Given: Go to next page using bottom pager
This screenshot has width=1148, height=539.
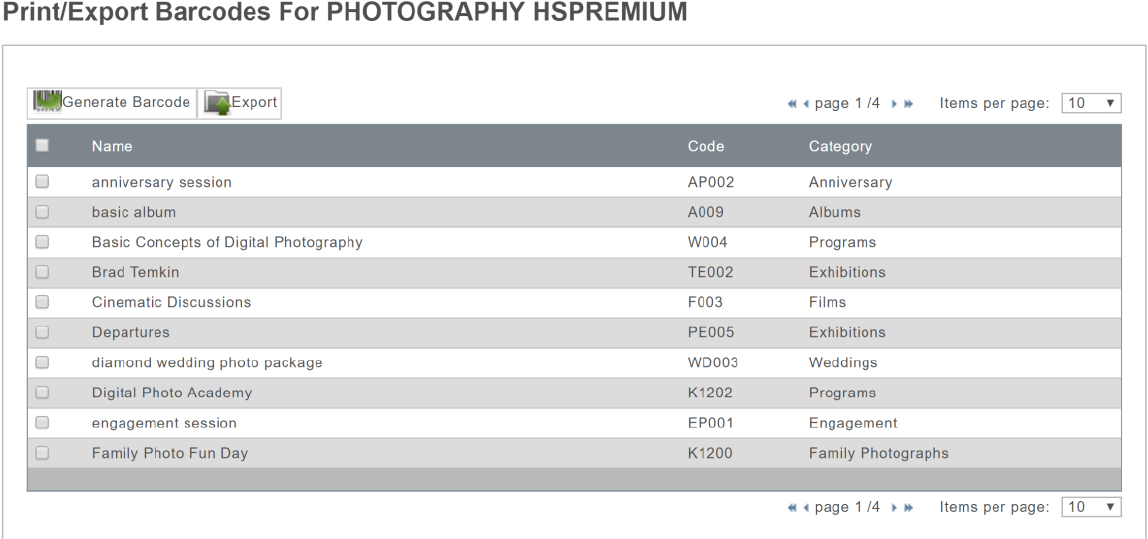Looking at the screenshot, I should pyautogui.click(x=895, y=508).
